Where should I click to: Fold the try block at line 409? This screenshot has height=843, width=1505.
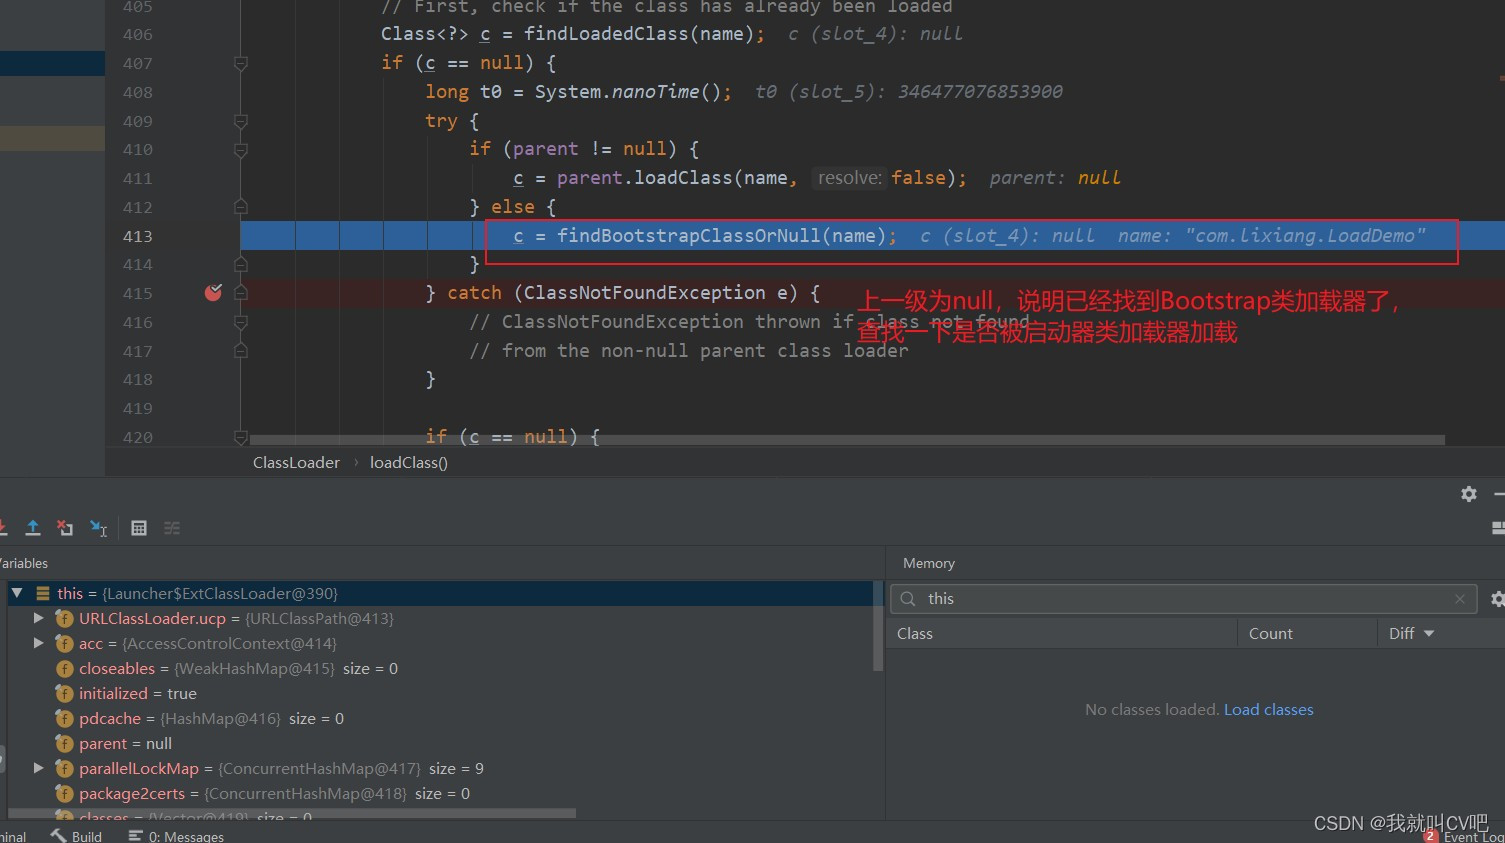(x=240, y=121)
